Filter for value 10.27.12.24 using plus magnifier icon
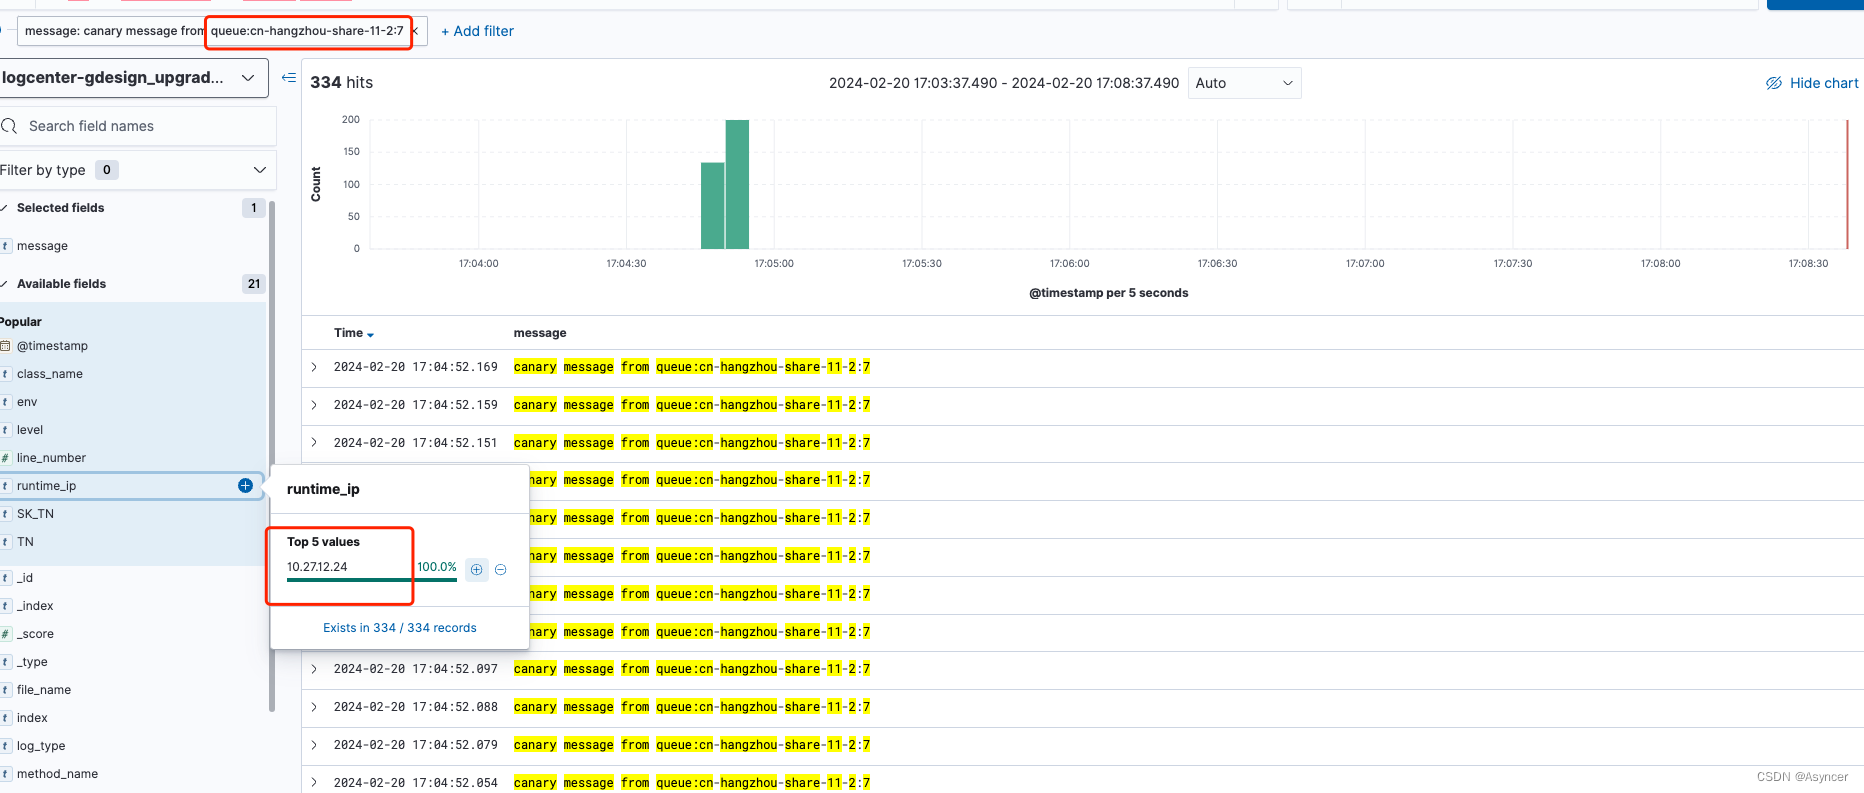 point(477,569)
